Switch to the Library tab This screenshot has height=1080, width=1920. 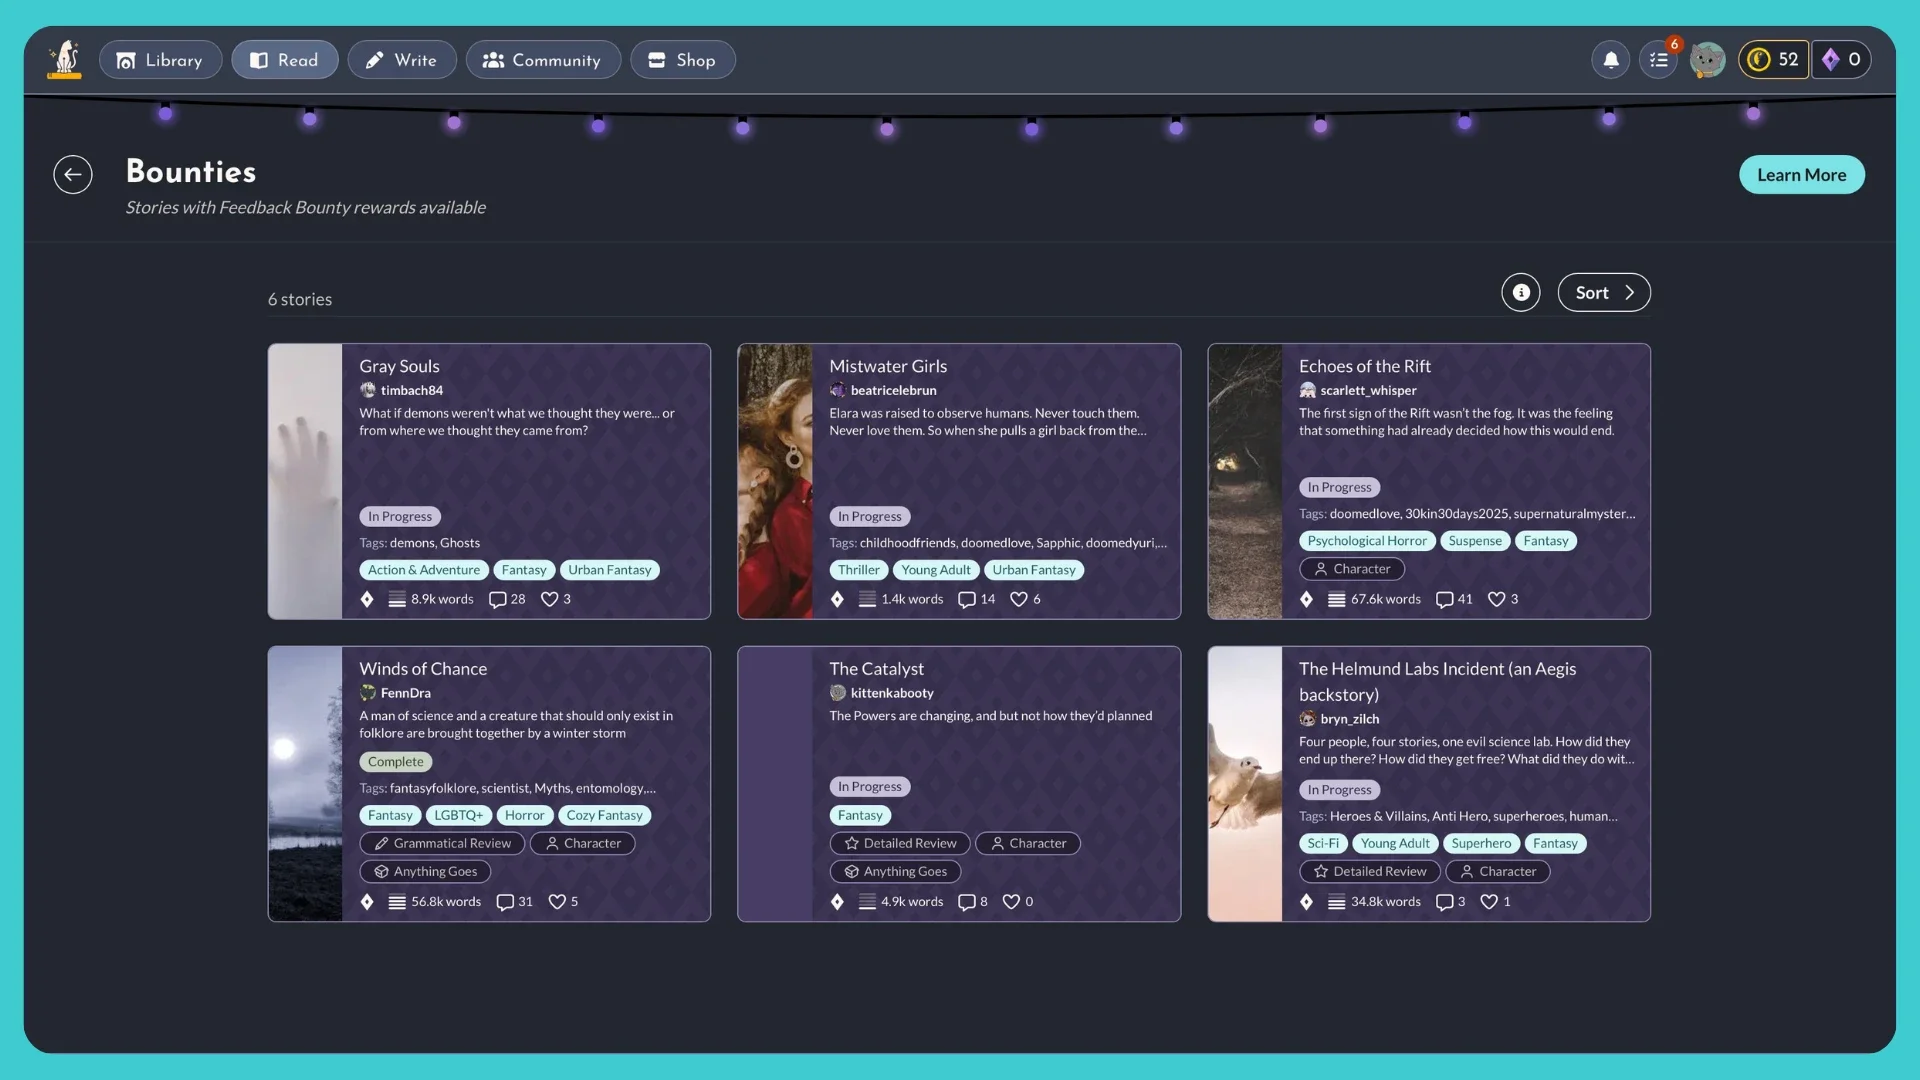160,59
